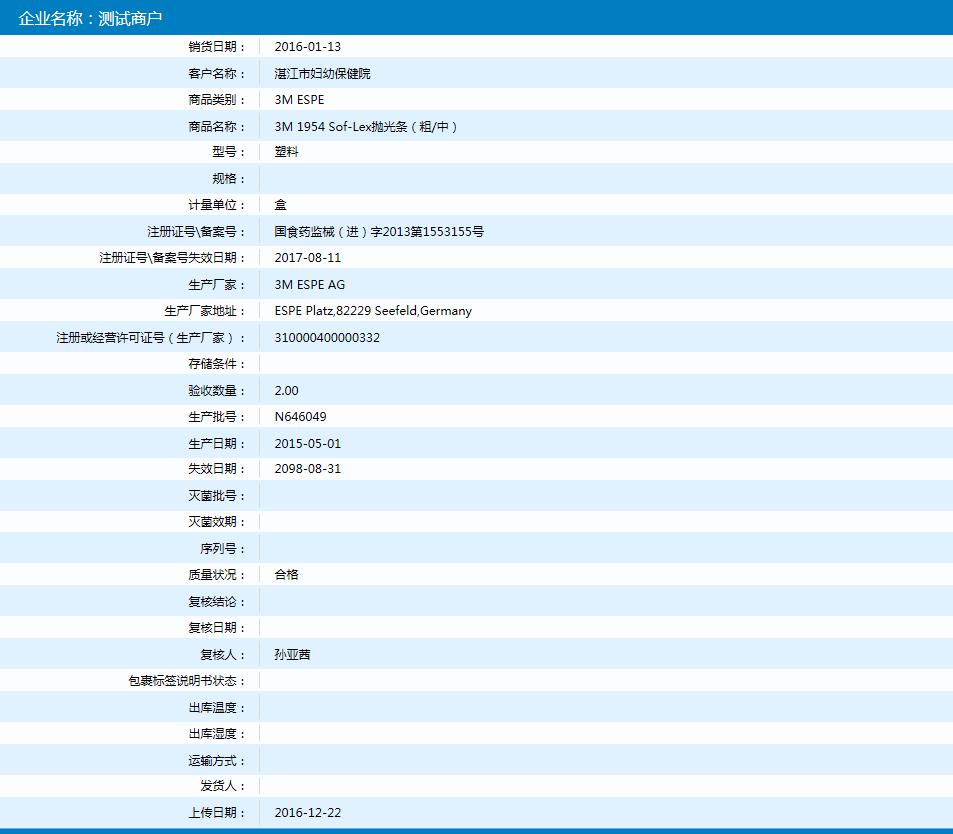Click the 存储条件 field label
953x834 pixels.
pos(216,364)
